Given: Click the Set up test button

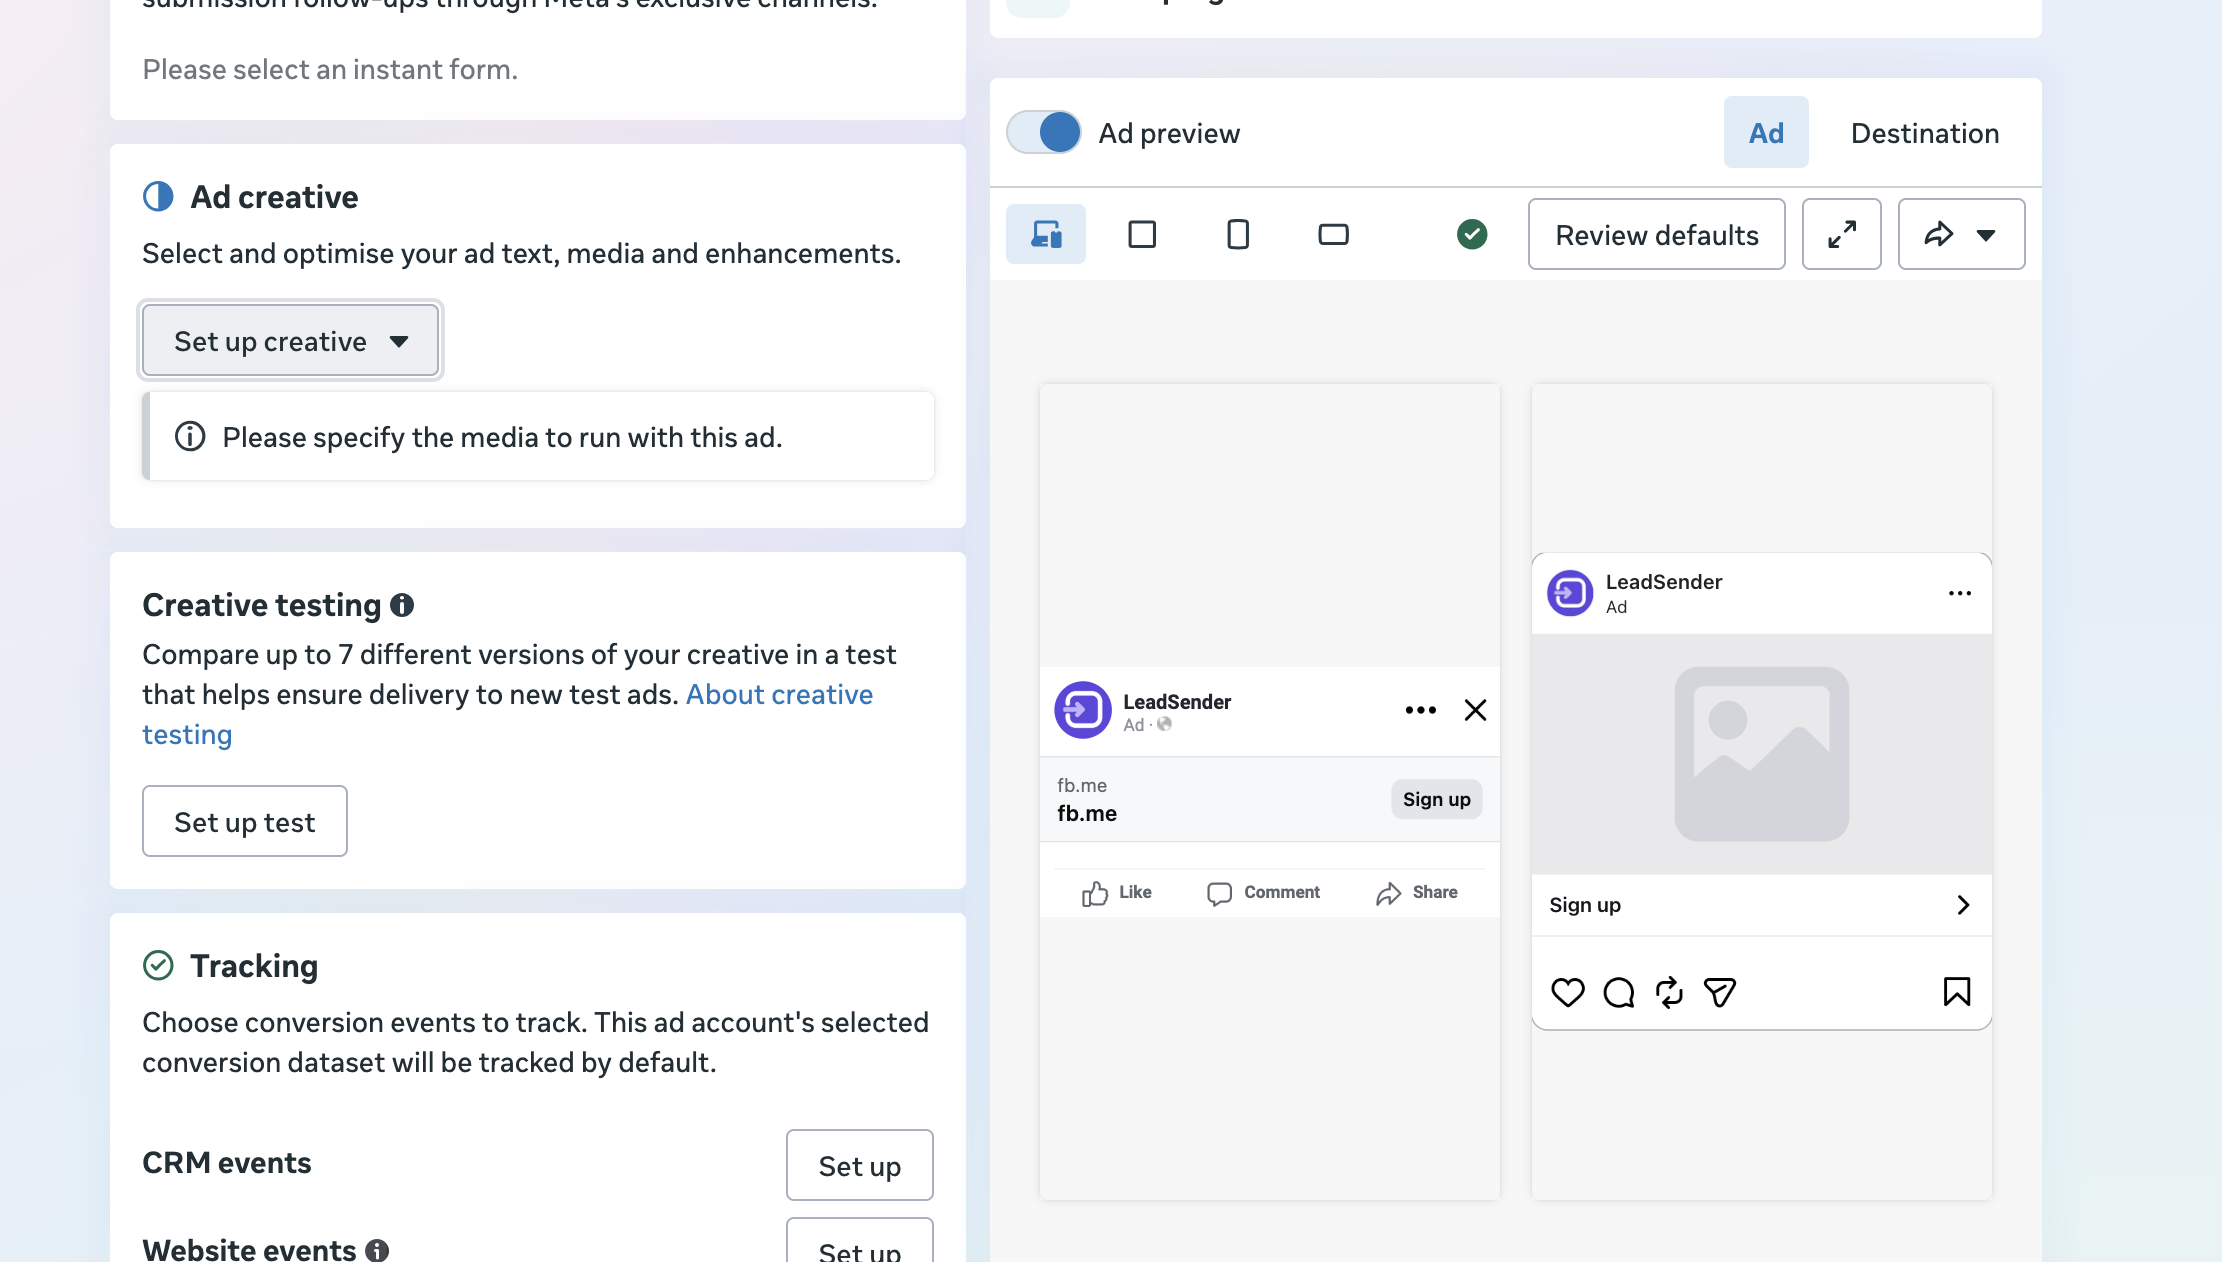Looking at the screenshot, I should coord(245,821).
